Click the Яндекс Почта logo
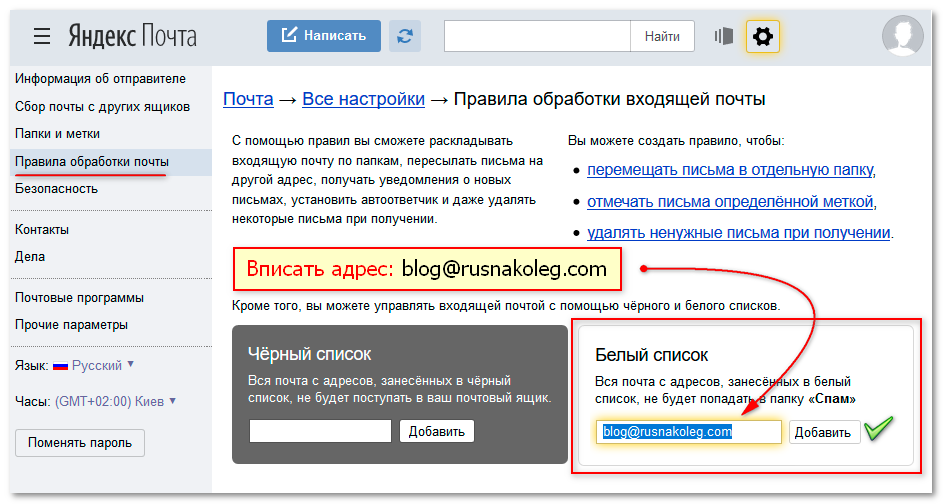The image size is (943, 504). pos(132,36)
